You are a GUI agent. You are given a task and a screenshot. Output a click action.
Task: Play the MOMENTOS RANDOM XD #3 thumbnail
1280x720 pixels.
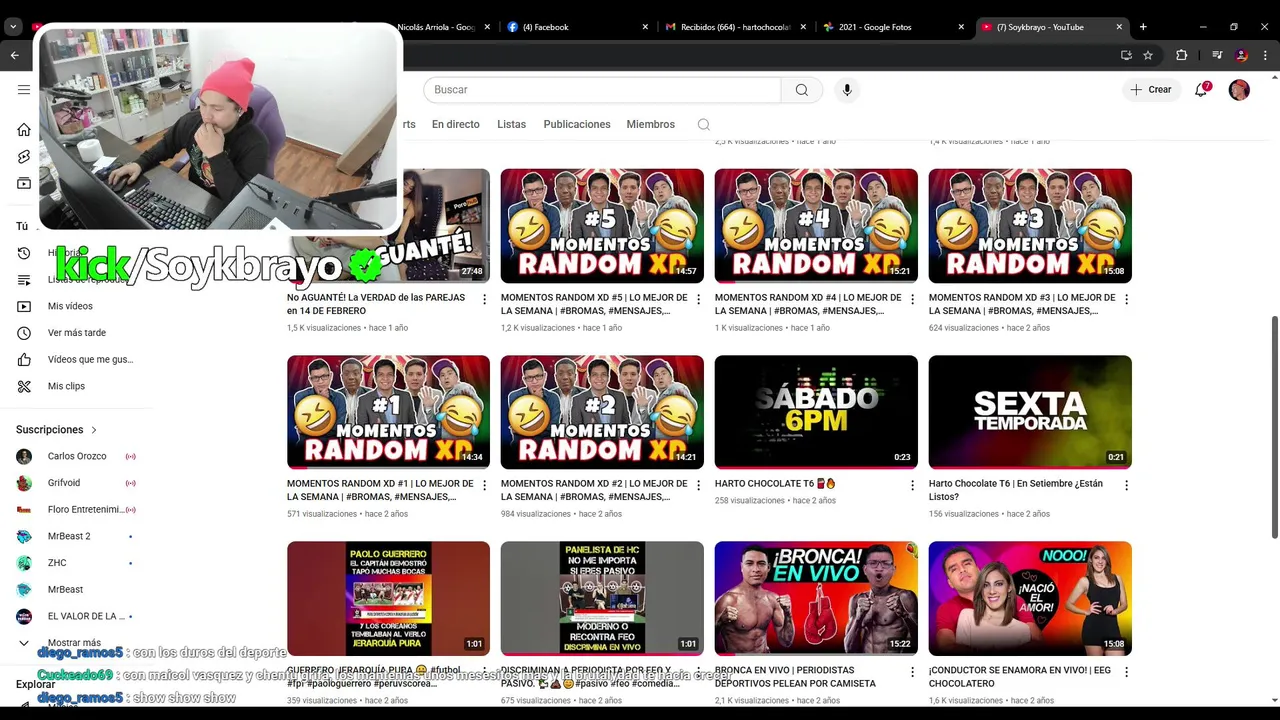[x=1030, y=226]
